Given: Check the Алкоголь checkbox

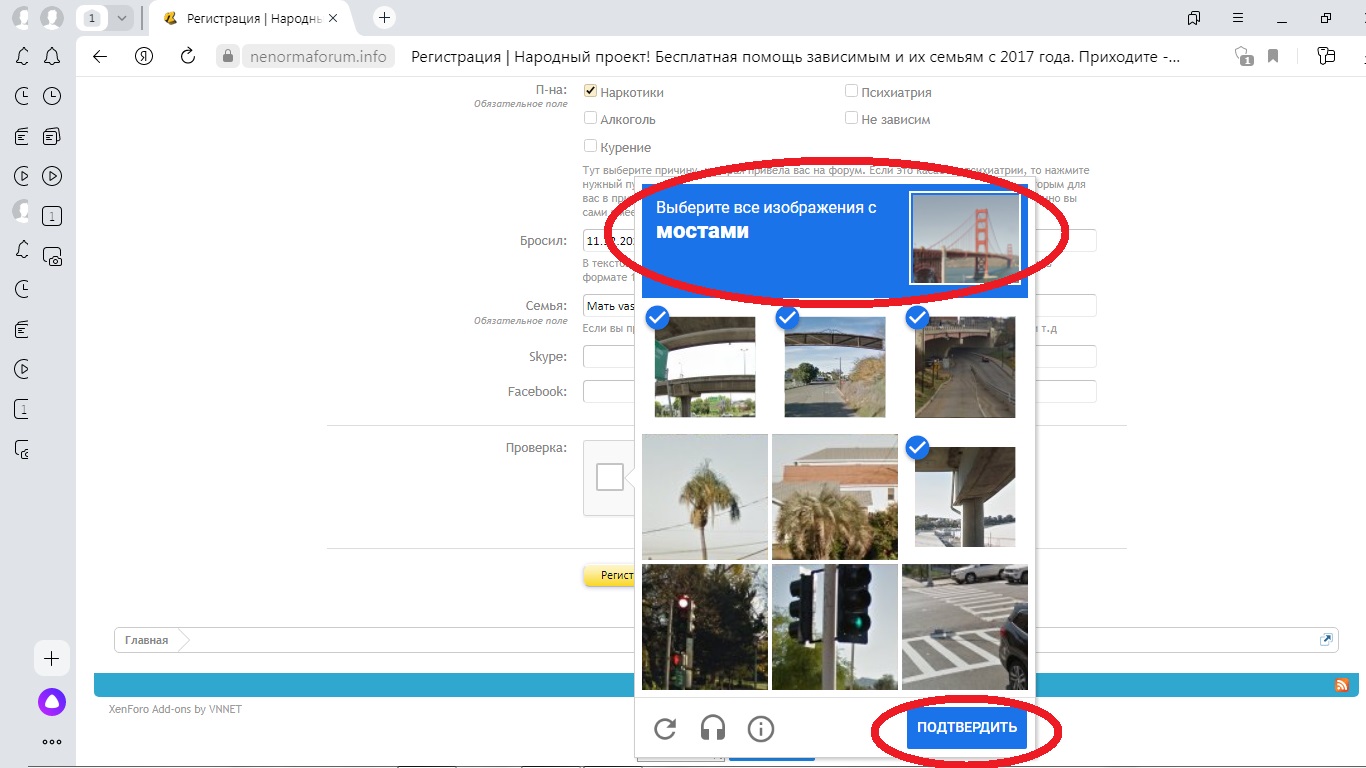Looking at the screenshot, I should tap(590, 118).
